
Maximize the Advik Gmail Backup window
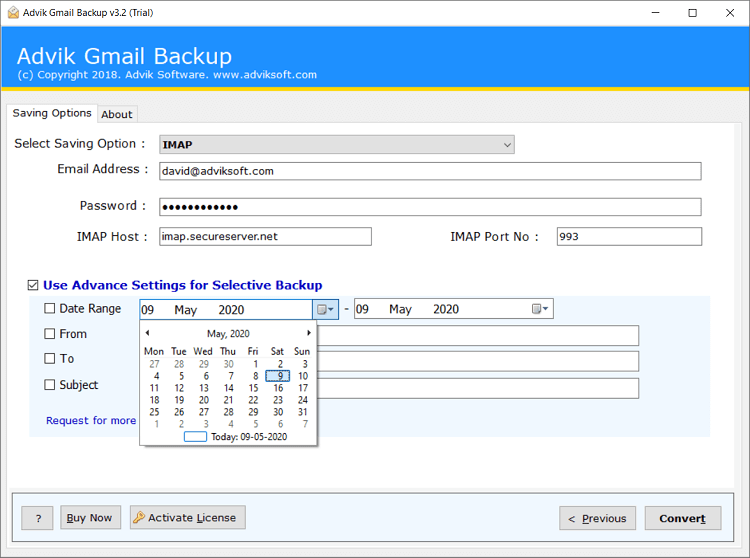tap(692, 13)
